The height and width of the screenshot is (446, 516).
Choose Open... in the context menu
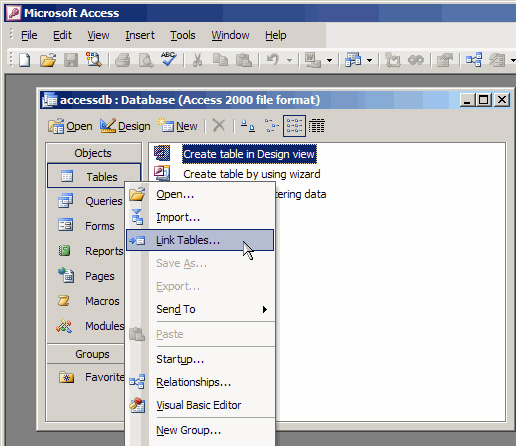pos(200,194)
